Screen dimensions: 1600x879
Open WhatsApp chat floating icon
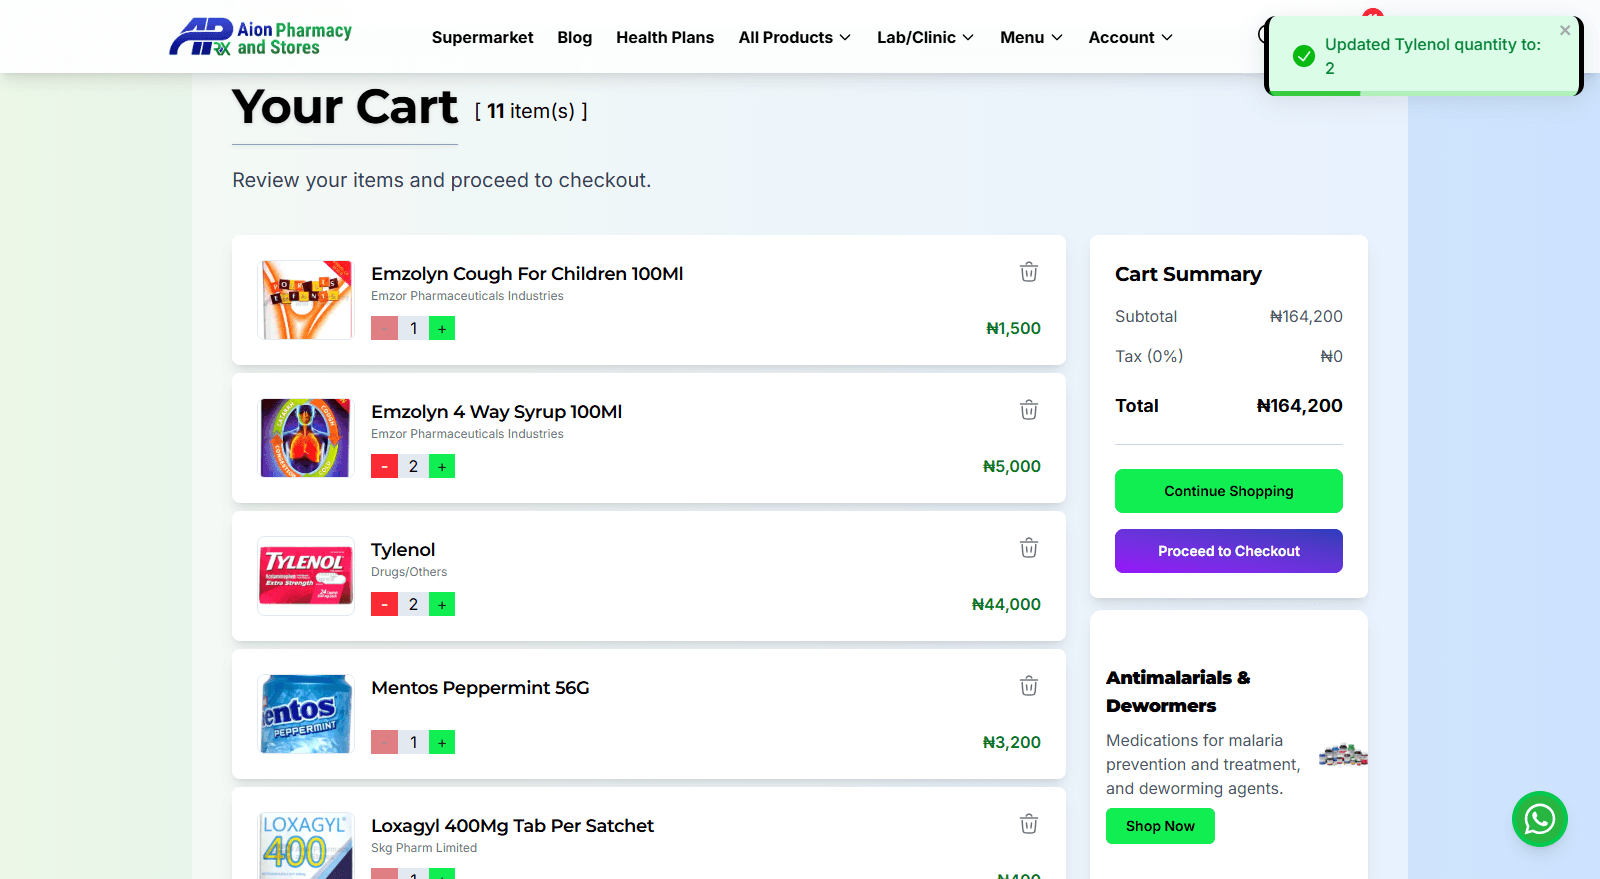click(1539, 819)
